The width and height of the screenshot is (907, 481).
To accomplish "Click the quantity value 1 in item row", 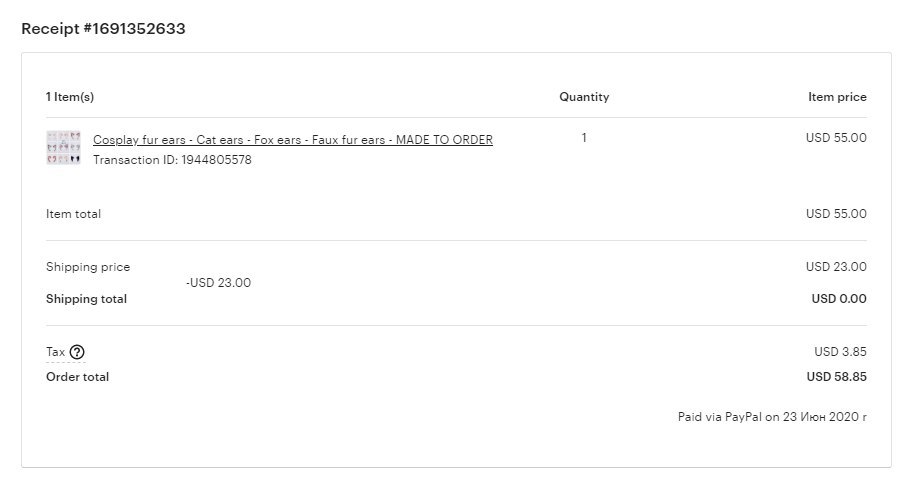I will pyautogui.click(x=584, y=138).
